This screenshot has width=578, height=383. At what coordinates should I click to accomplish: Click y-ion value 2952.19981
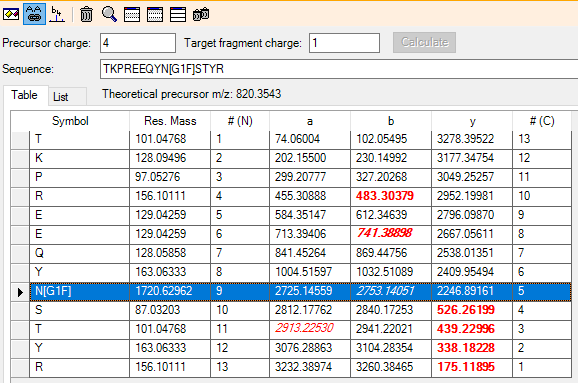coord(472,196)
